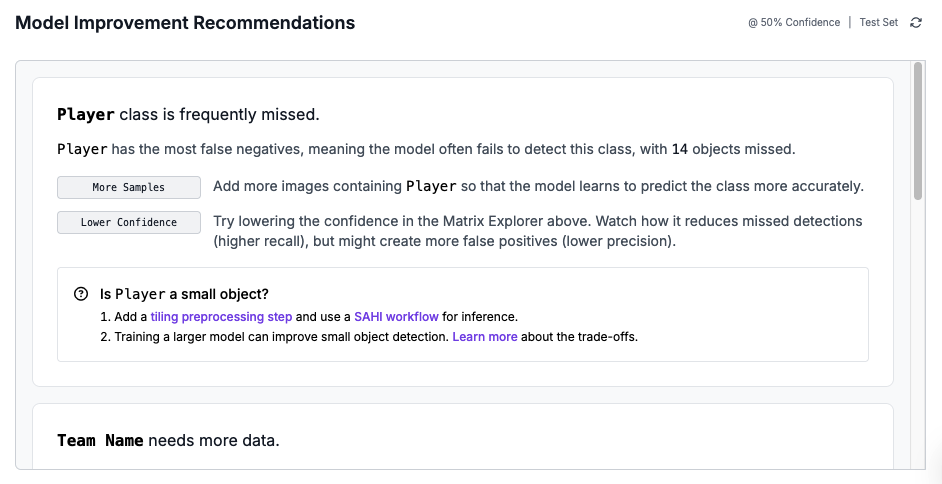The image size is (942, 484).
Task: Open the Learn more link about trade-offs
Action: [x=485, y=337]
